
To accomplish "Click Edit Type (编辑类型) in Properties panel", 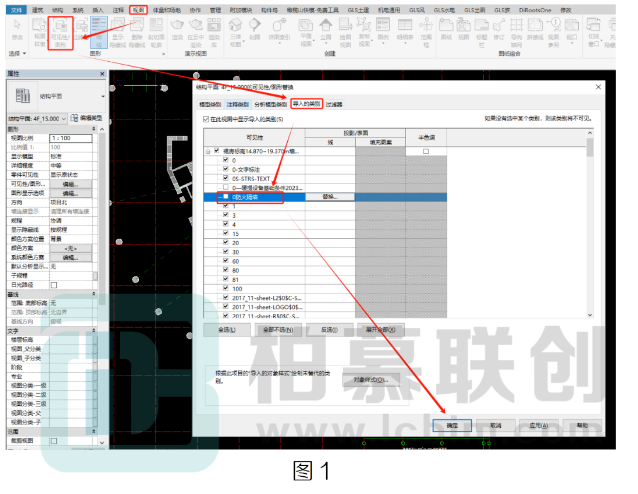I will 86,118.
